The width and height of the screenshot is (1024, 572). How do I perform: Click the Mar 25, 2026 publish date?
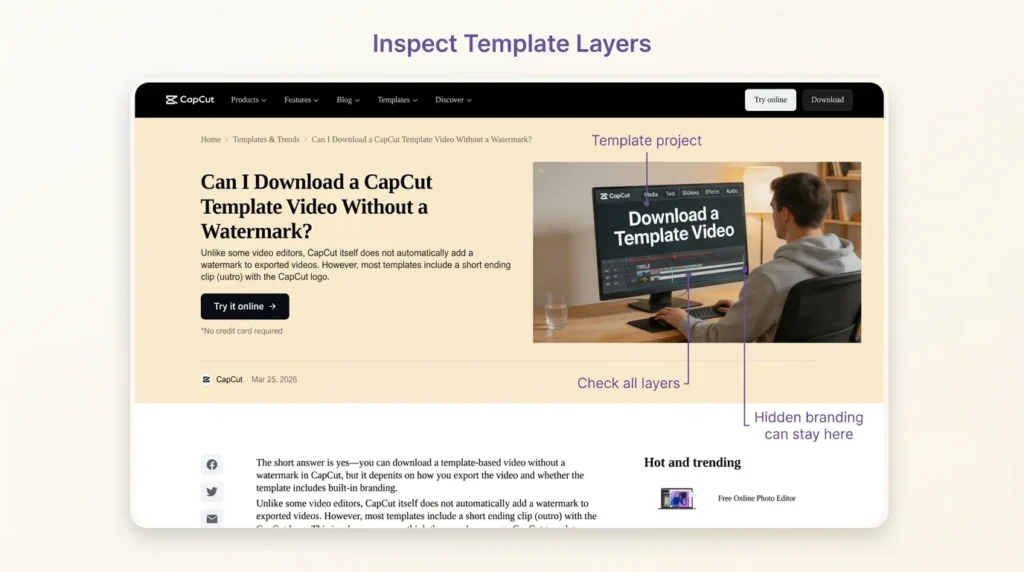pos(274,379)
